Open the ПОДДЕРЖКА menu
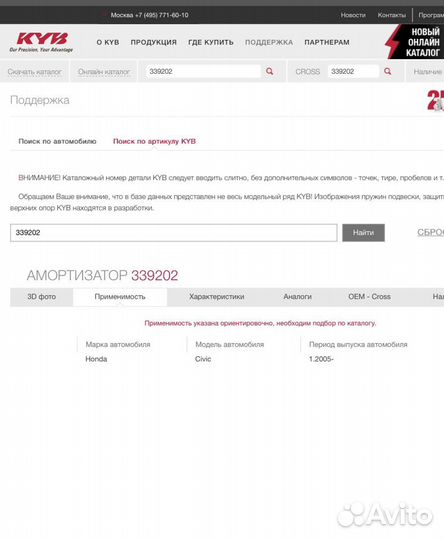The image size is (444, 540). tap(269, 42)
